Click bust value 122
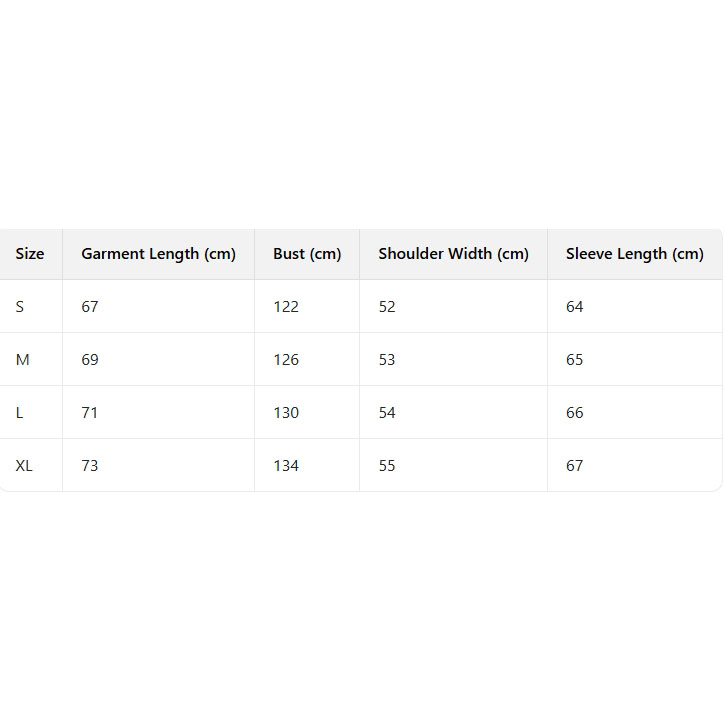 pyautogui.click(x=286, y=307)
